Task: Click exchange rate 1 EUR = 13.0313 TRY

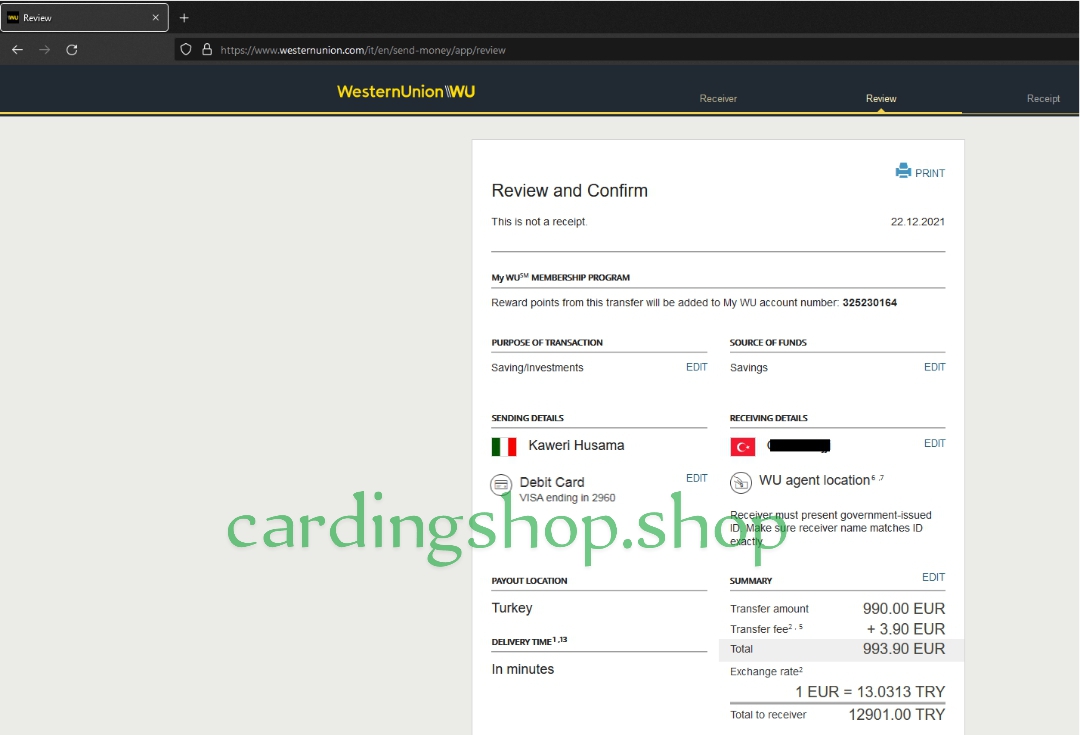Action: pos(870,692)
